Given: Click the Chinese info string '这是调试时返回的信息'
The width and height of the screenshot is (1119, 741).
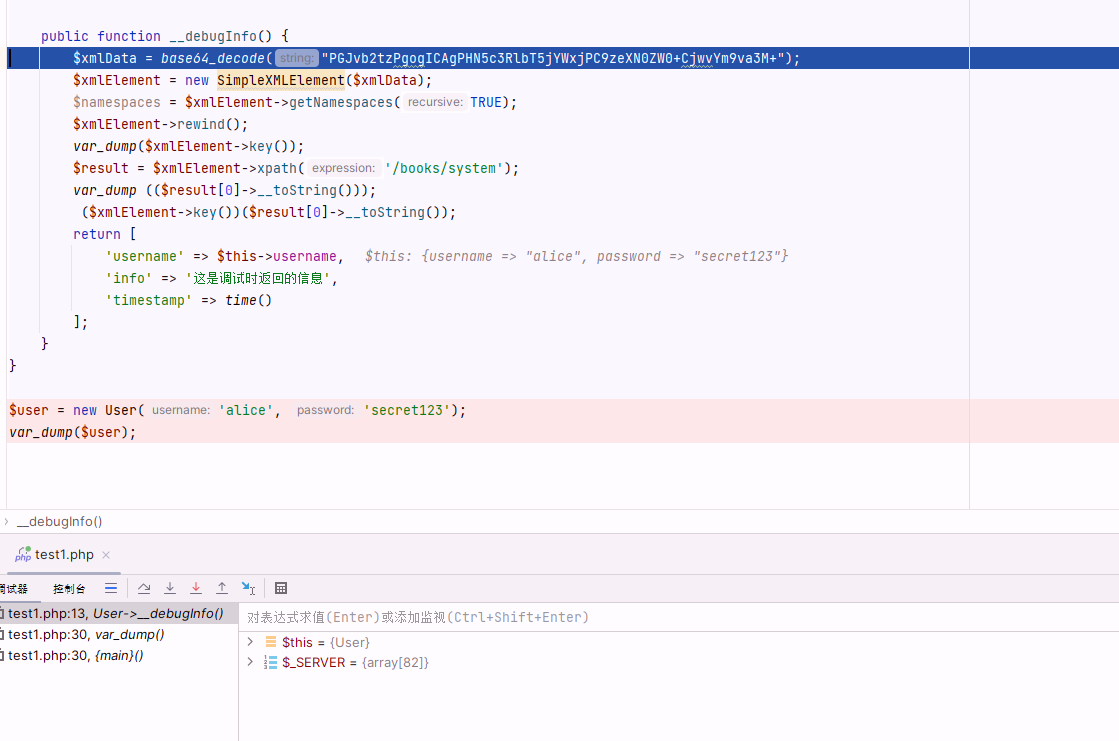Looking at the screenshot, I should click(x=258, y=278).
